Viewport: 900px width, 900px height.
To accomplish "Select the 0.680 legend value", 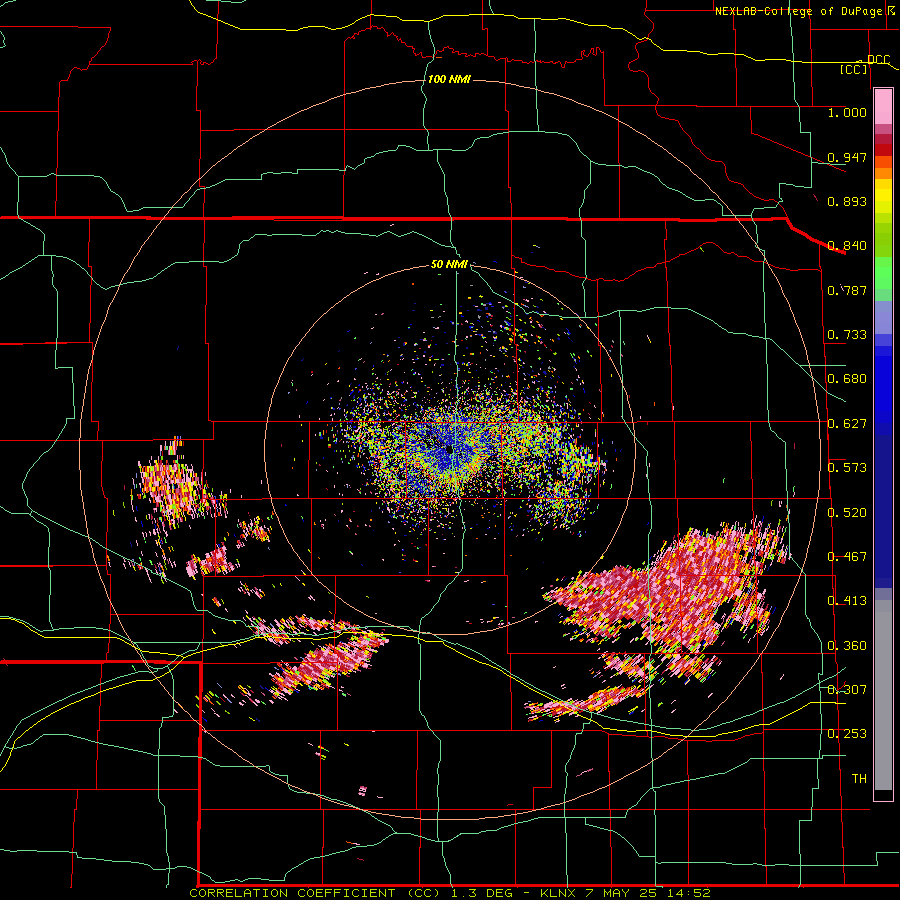I will coord(847,379).
